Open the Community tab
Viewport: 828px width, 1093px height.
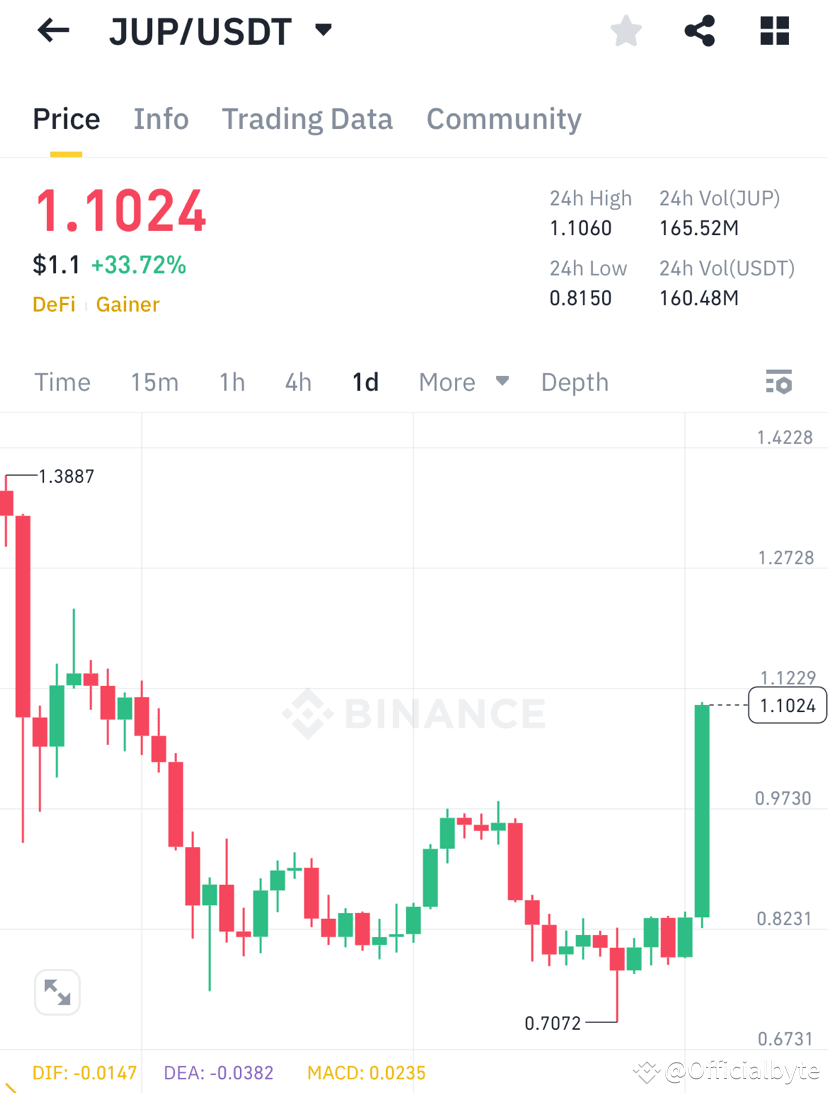[x=504, y=119]
